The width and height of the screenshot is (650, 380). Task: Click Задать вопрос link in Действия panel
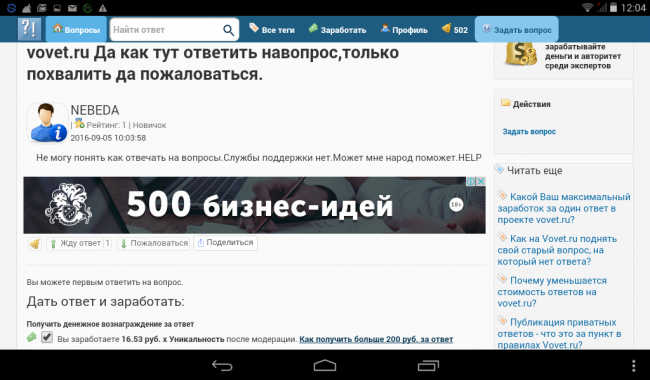point(529,131)
